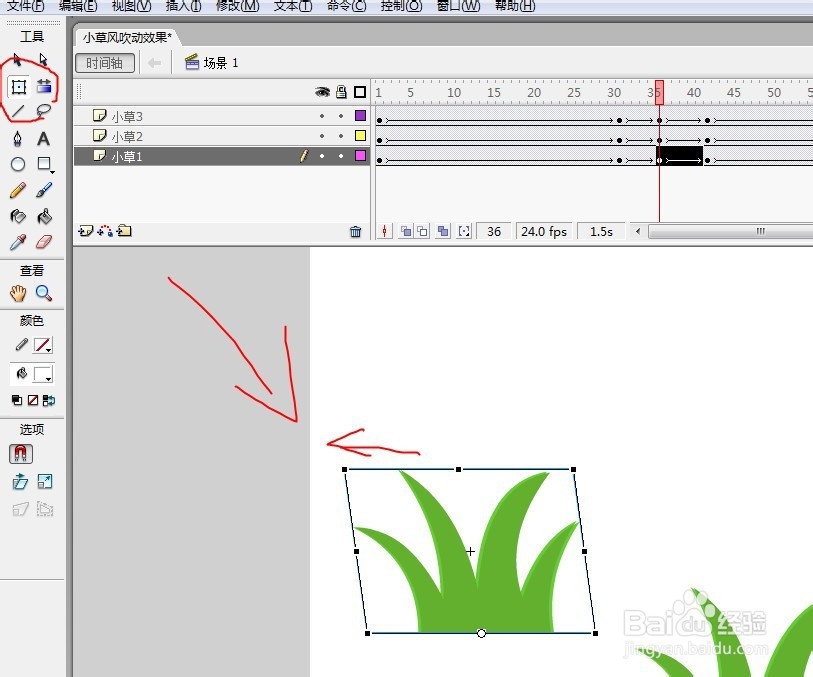Toggle outline view for all layers
The height and width of the screenshot is (677, 813).
point(360,92)
